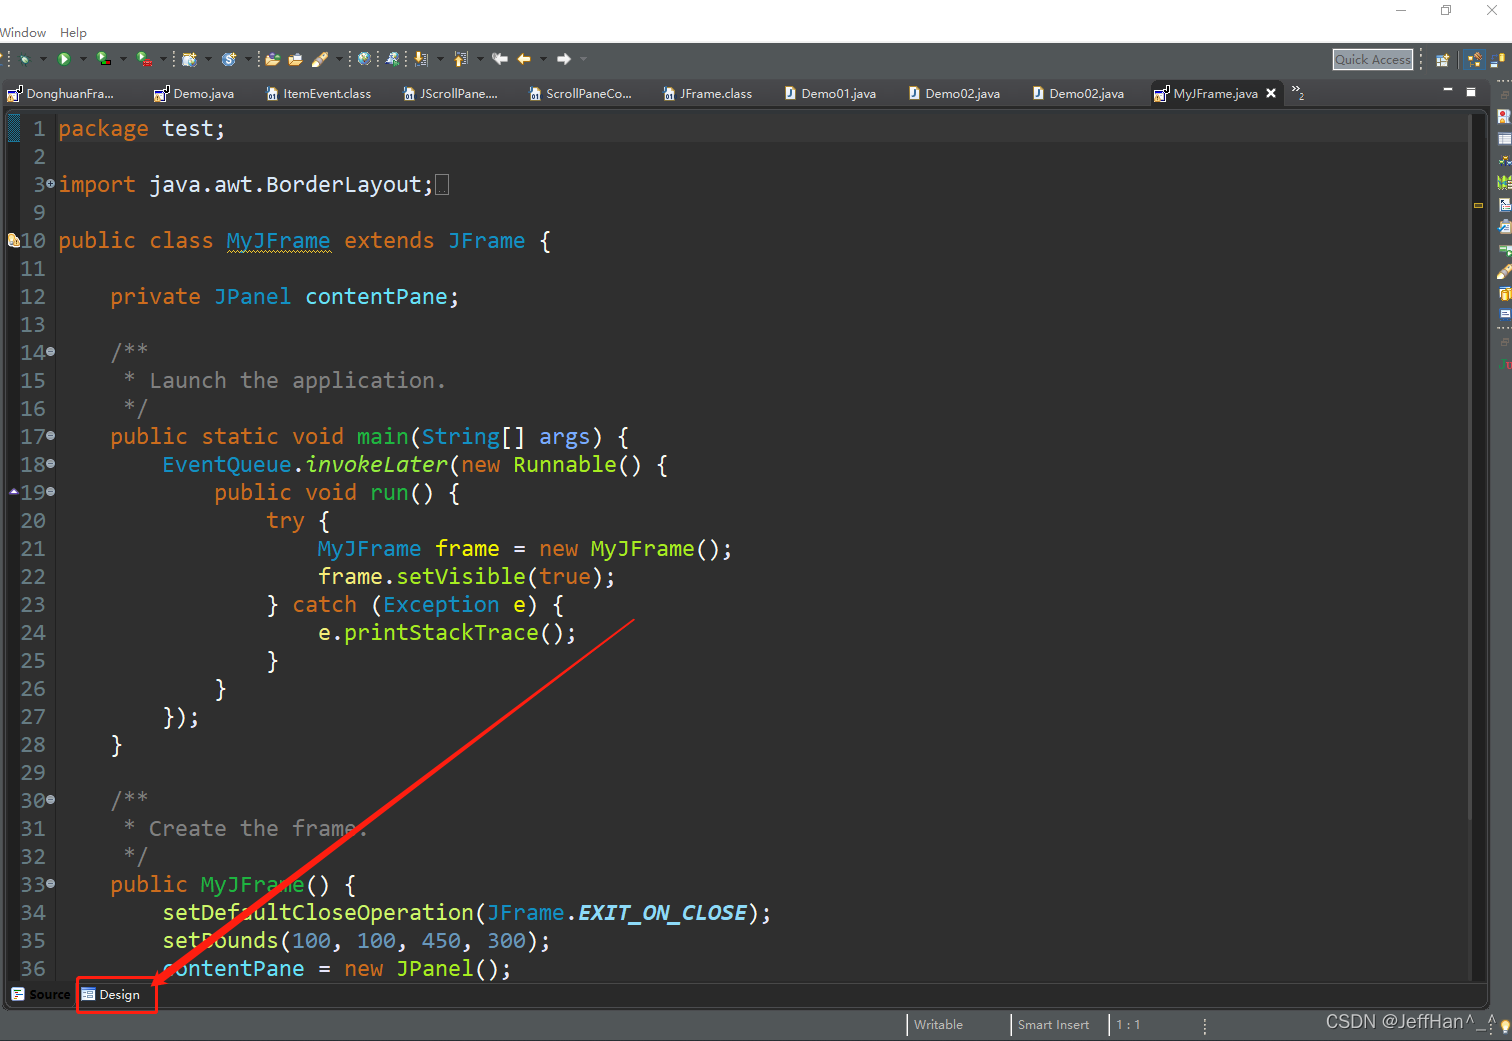
Task: Close the MyJFrame.java tab
Action: (x=1271, y=93)
